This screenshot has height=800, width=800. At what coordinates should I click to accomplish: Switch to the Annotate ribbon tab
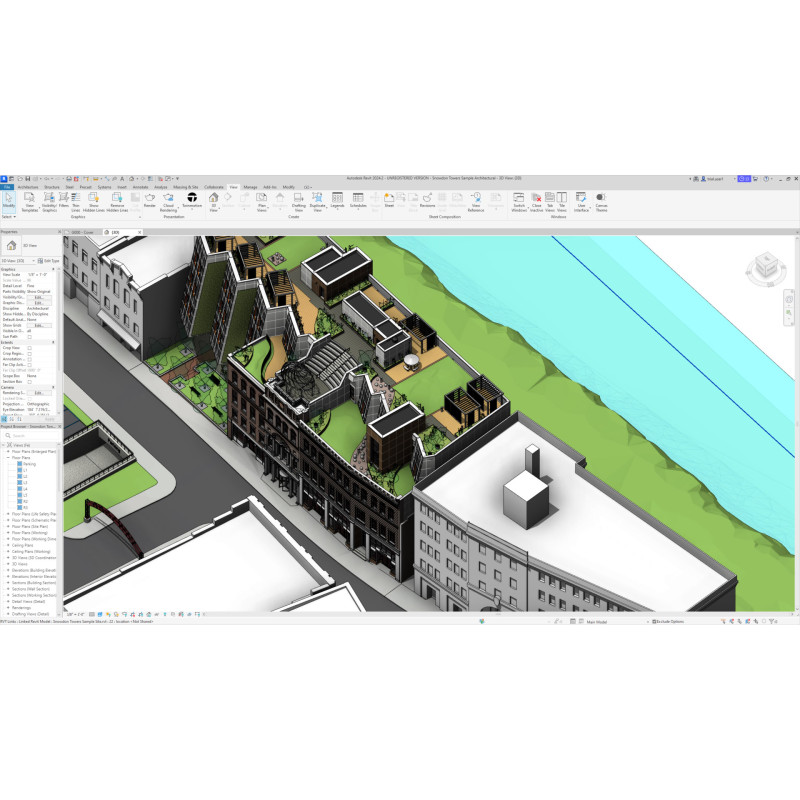coord(140,187)
